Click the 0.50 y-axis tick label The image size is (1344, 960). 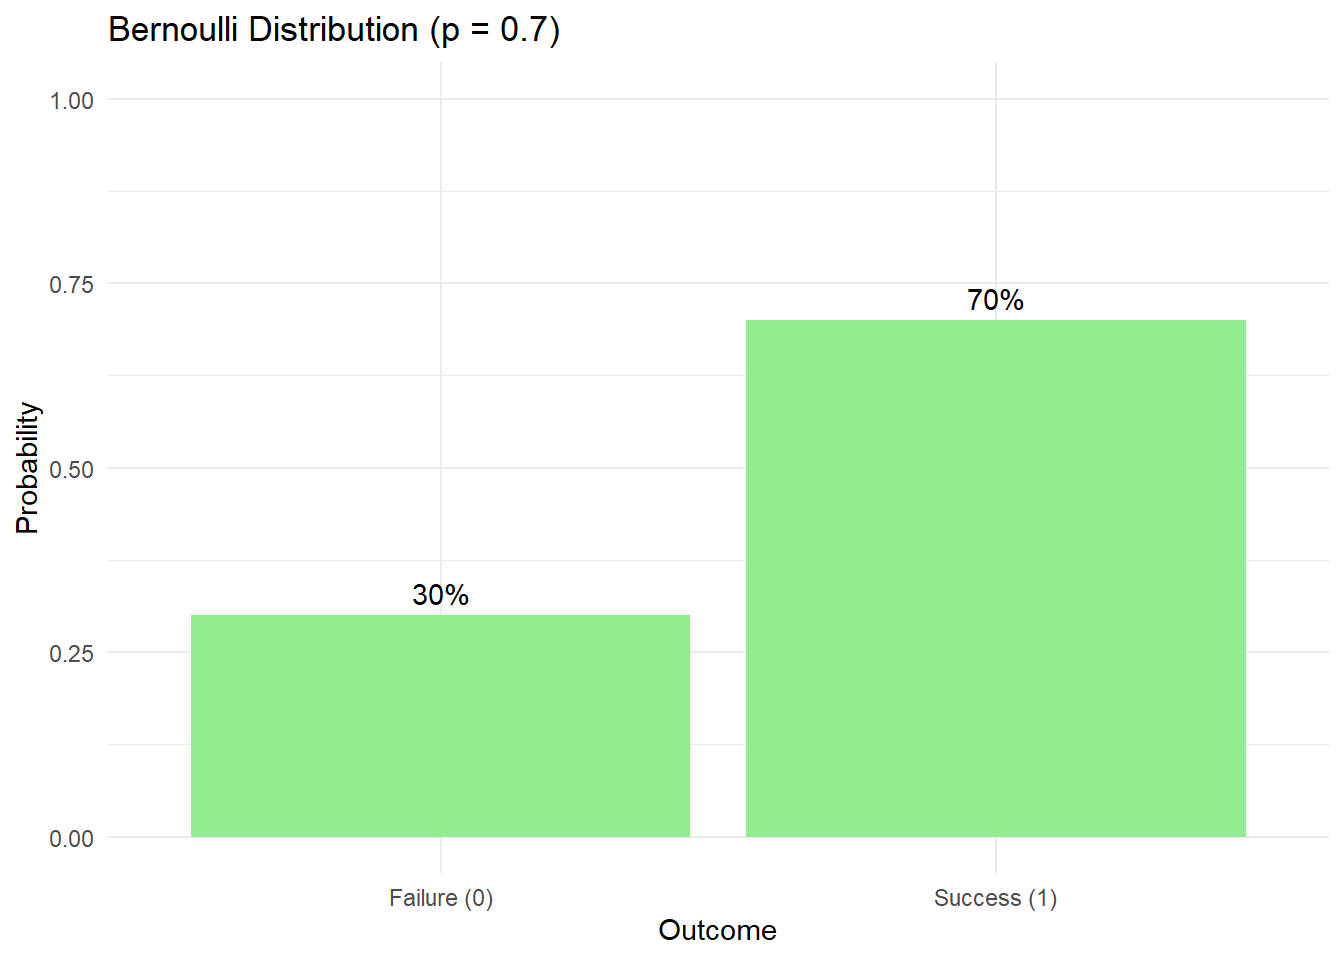tap(72, 469)
